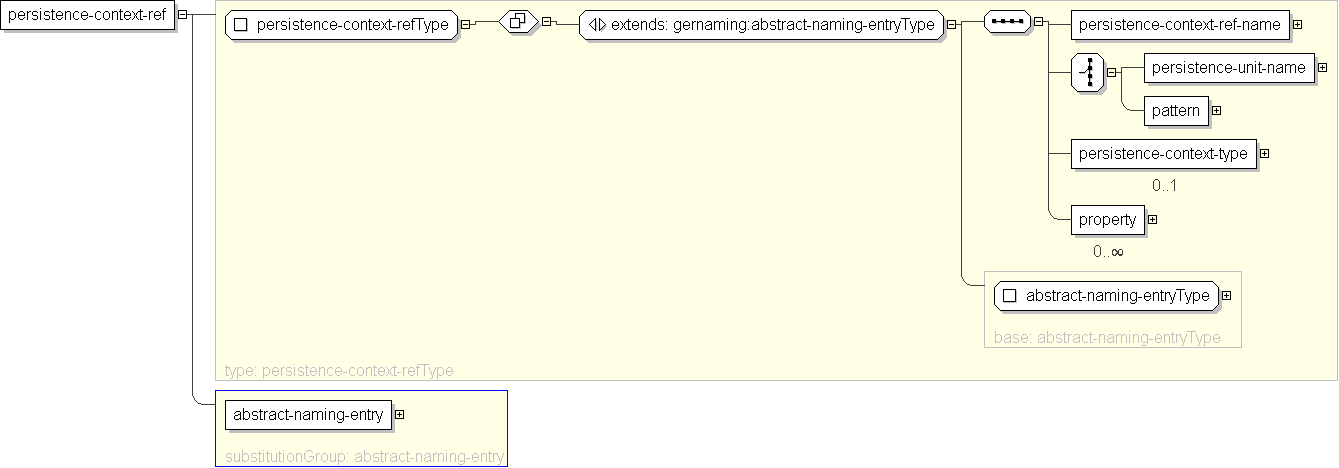Expand the persistence-unit-name element
The height and width of the screenshot is (468, 1339).
point(1322,68)
